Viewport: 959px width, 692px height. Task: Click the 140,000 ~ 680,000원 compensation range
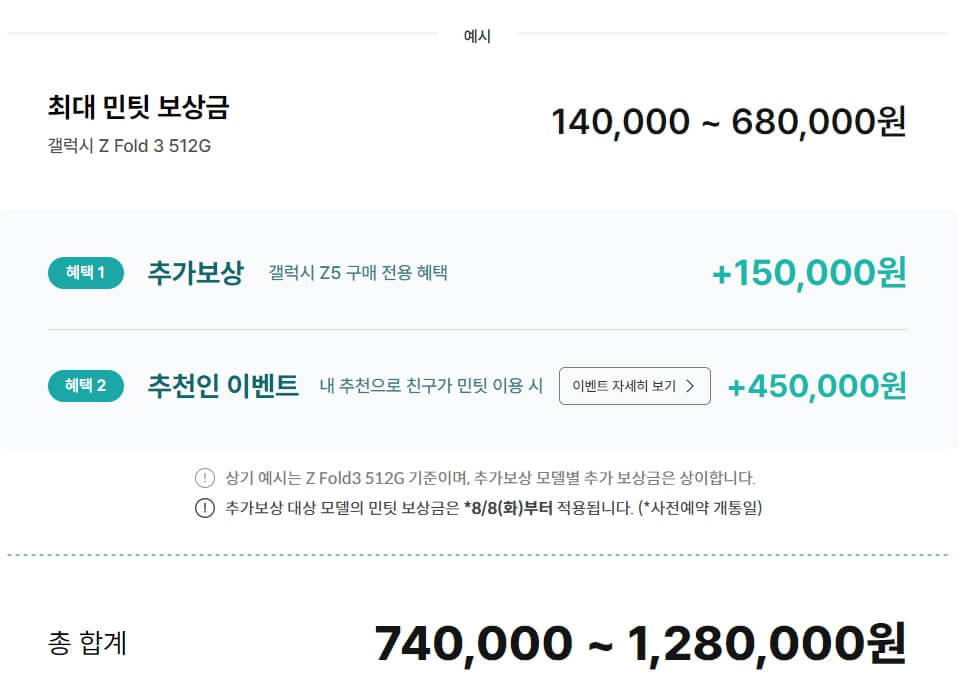point(730,121)
